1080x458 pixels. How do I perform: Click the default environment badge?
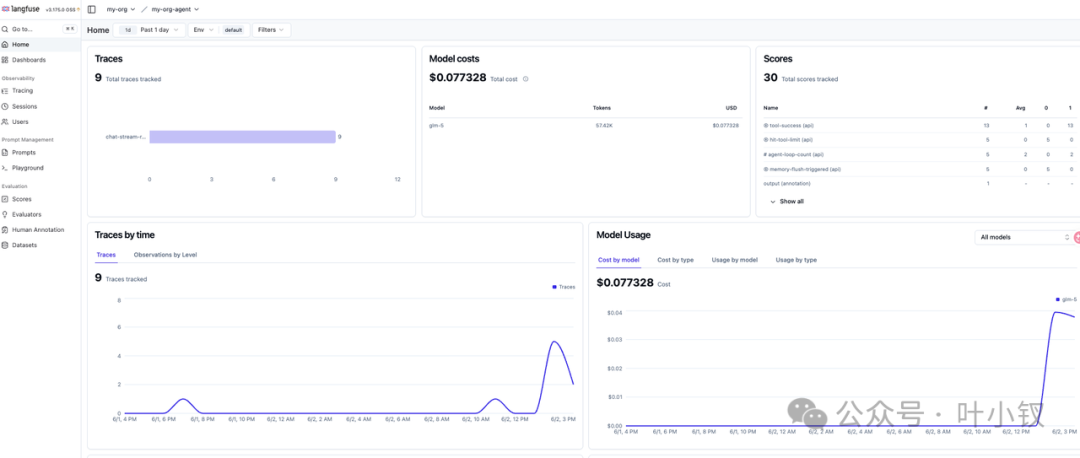click(233, 30)
